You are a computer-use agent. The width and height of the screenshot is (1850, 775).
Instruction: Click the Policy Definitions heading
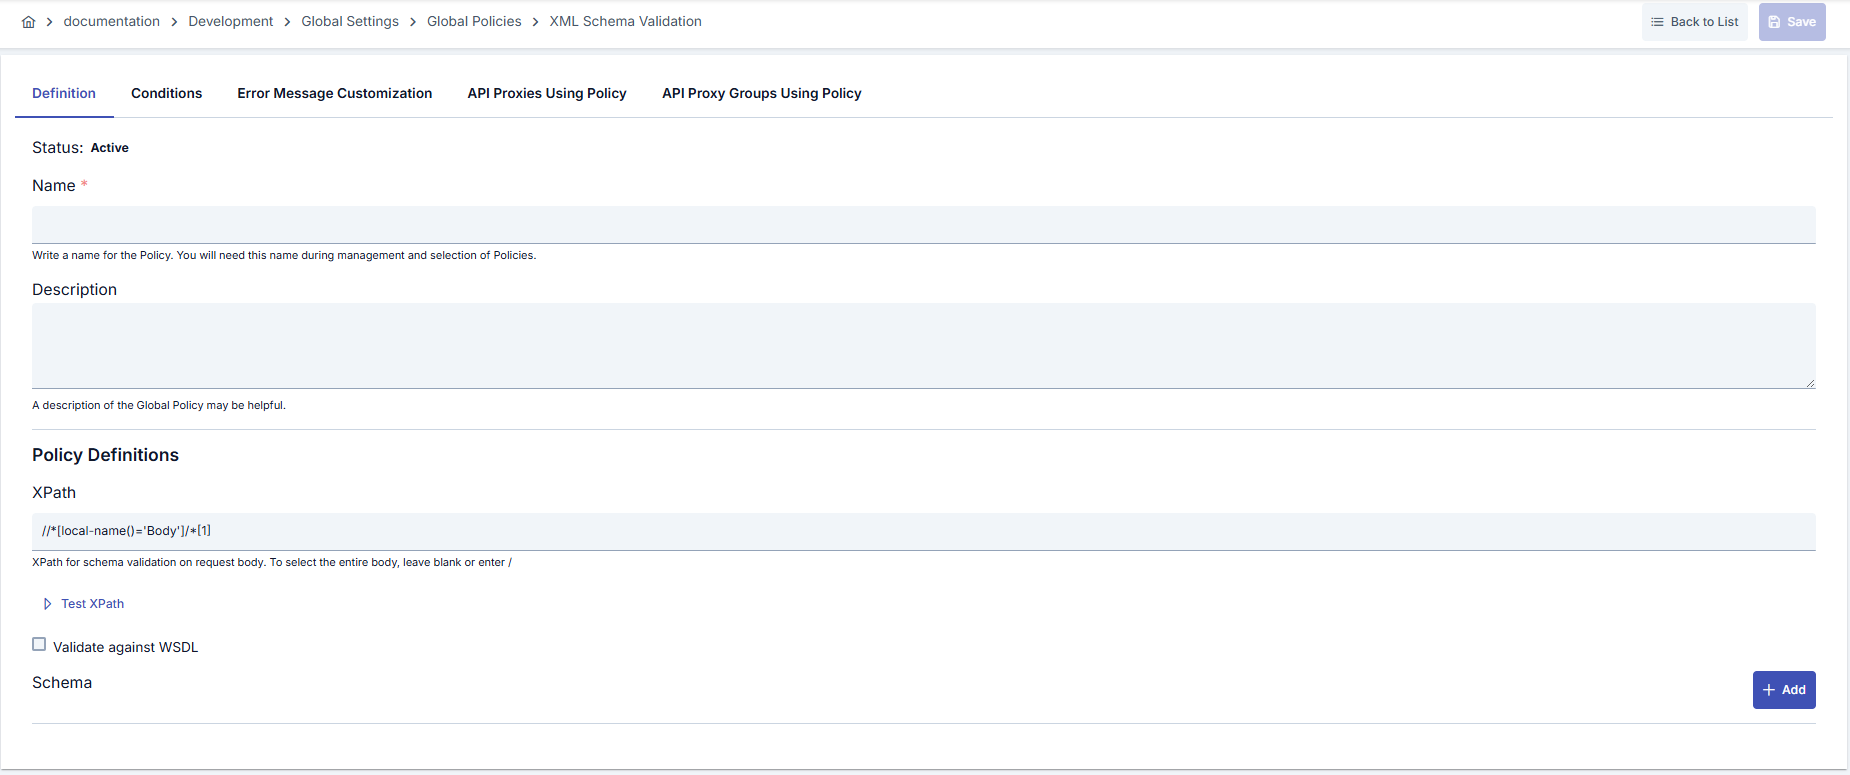[105, 455]
